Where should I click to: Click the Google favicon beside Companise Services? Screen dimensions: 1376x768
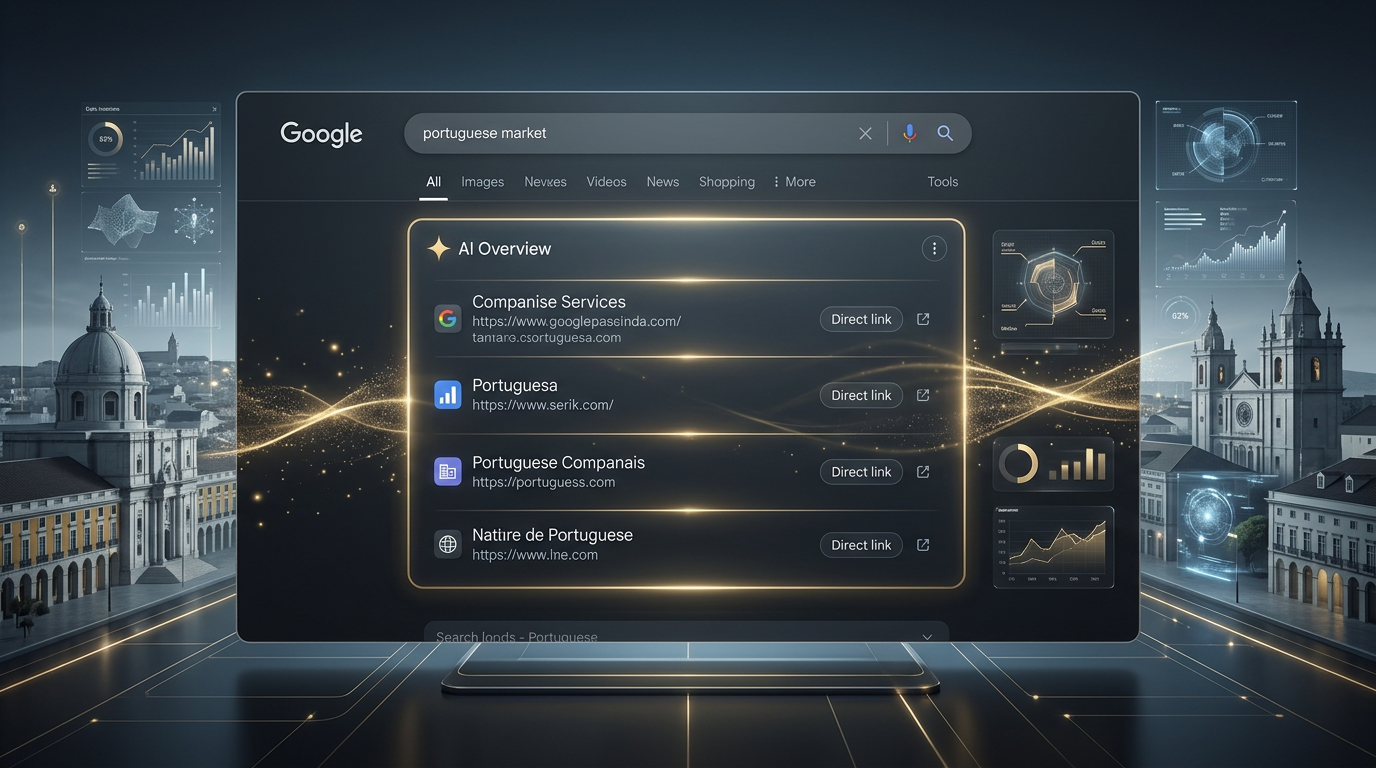pyautogui.click(x=447, y=319)
